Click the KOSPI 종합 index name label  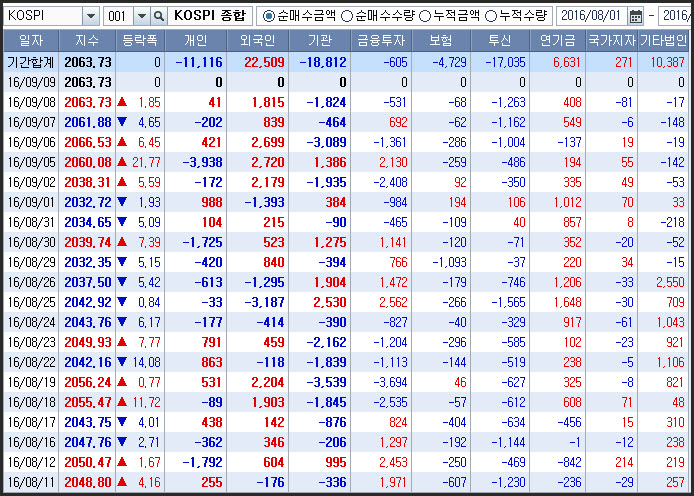click(x=210, y=16)
